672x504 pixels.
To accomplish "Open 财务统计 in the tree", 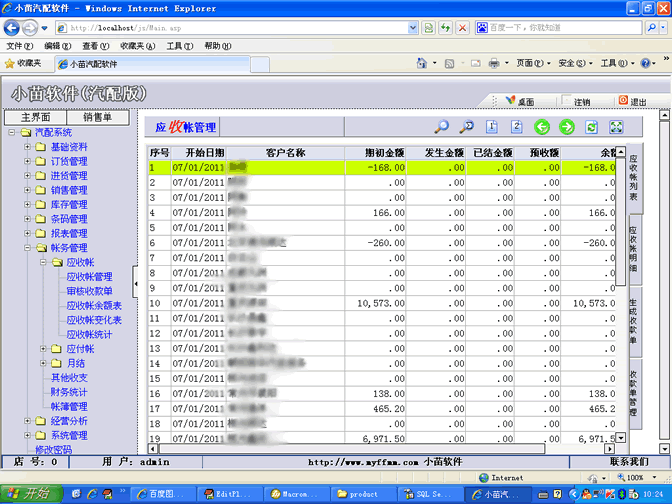I will pyautogui.click(x=69, y=392).
